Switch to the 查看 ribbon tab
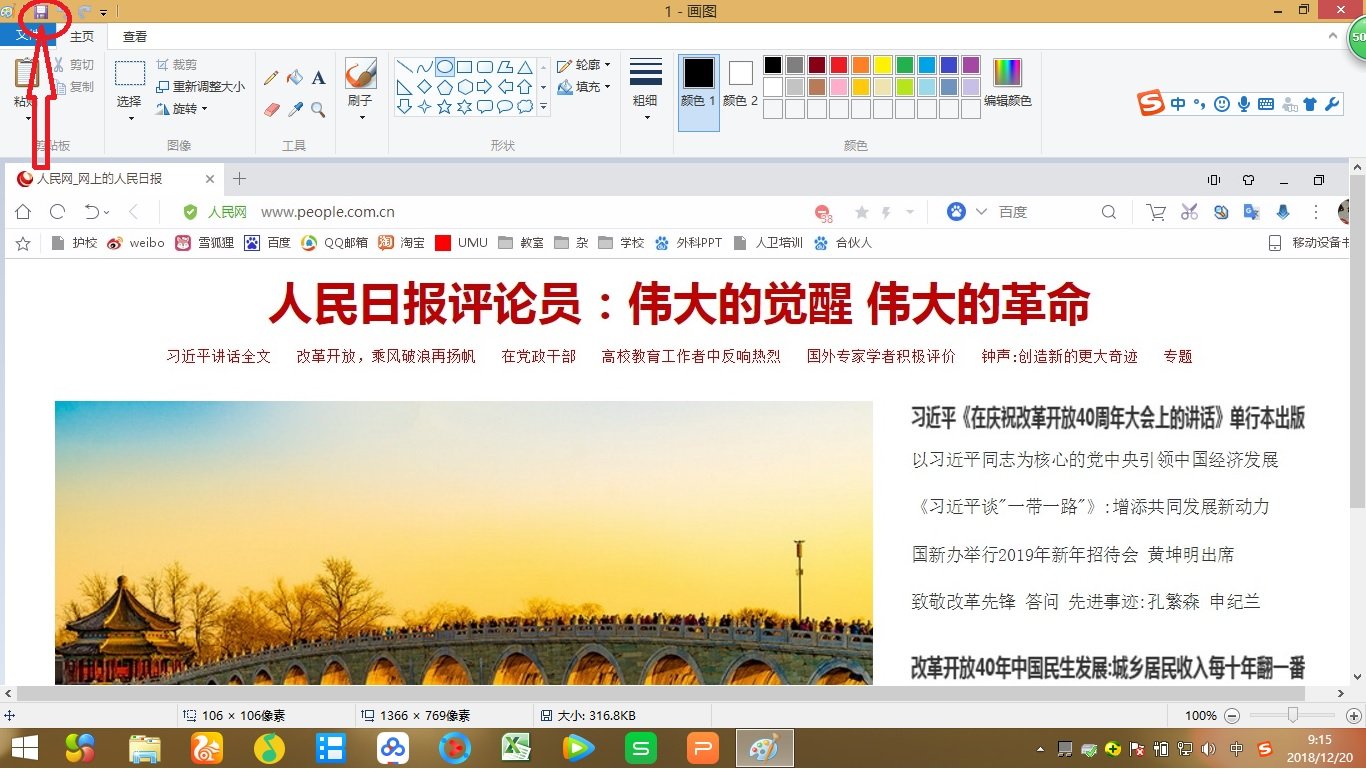 point(133,35)
